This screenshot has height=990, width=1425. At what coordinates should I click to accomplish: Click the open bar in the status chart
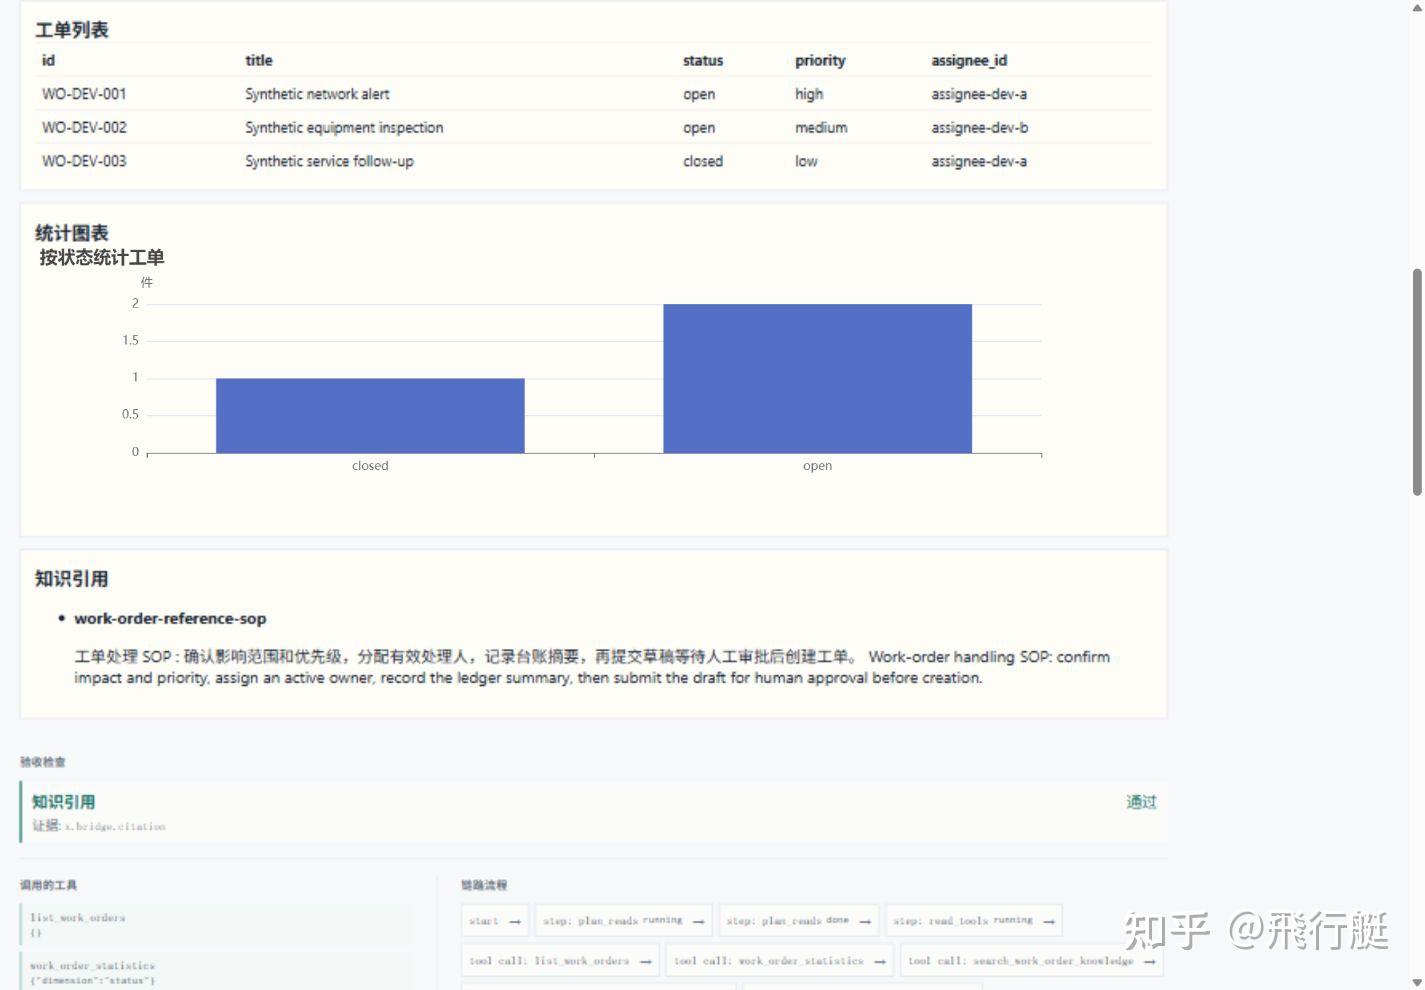click(x=817, y=378)
